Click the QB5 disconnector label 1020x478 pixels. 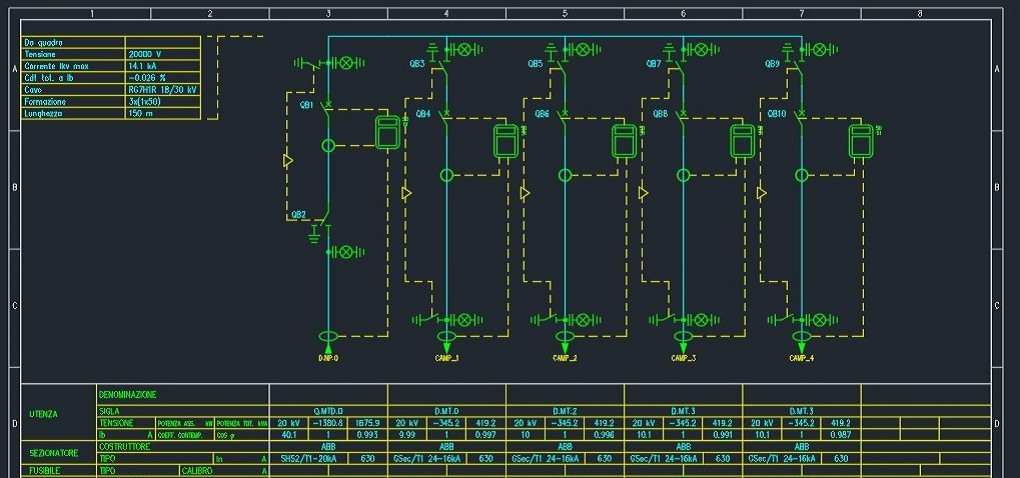[535, 64]
